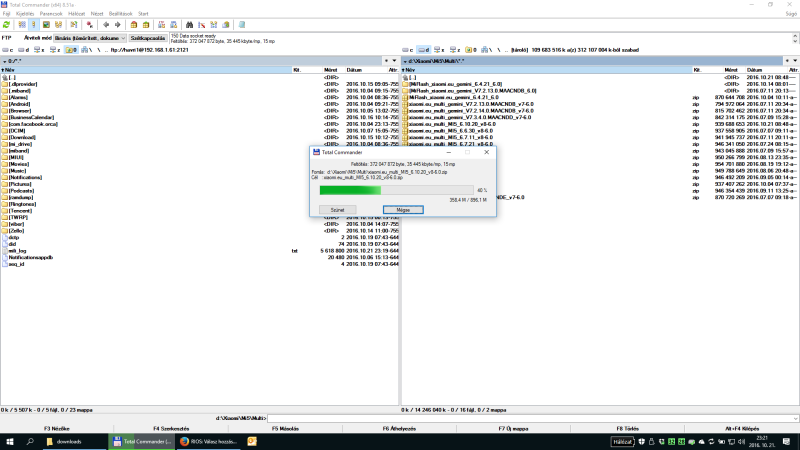
Task: Pause upload with the Szünet button
Action: tap(337, 210)
